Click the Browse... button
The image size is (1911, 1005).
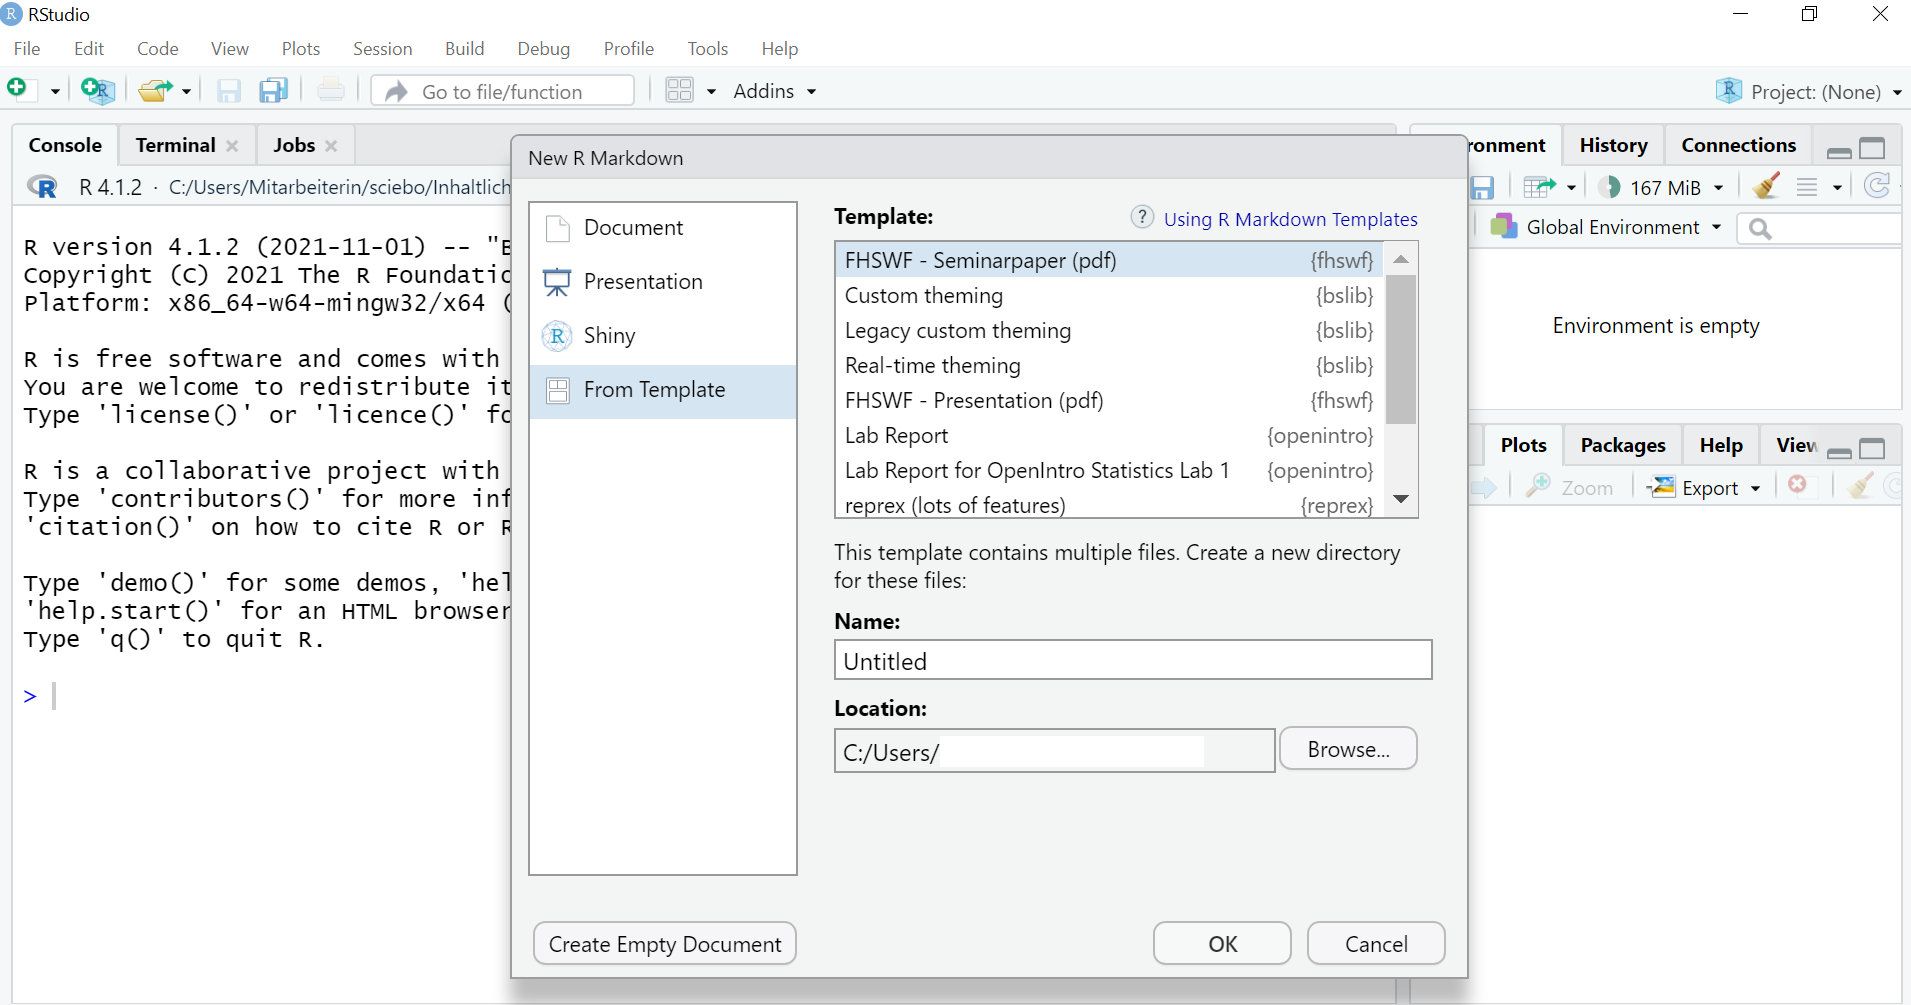(1348, 749)
